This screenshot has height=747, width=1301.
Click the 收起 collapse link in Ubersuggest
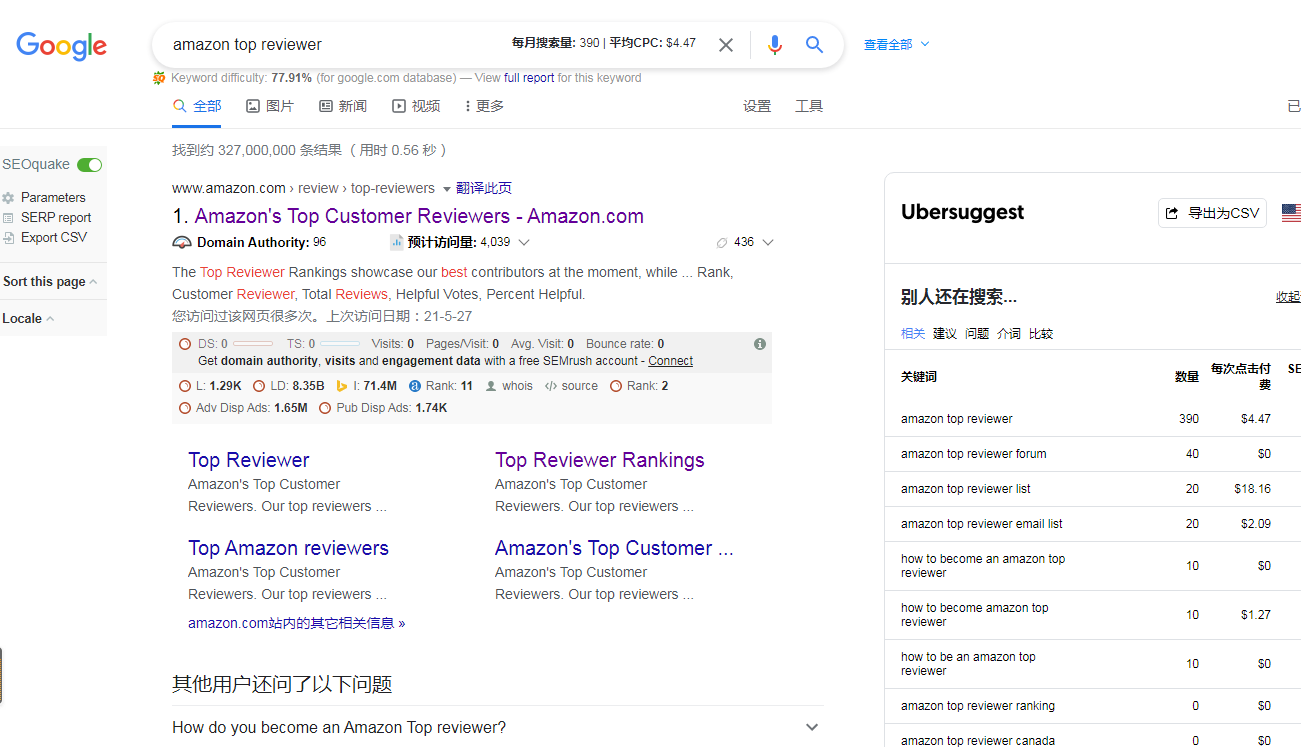[x=1289, y=297]
